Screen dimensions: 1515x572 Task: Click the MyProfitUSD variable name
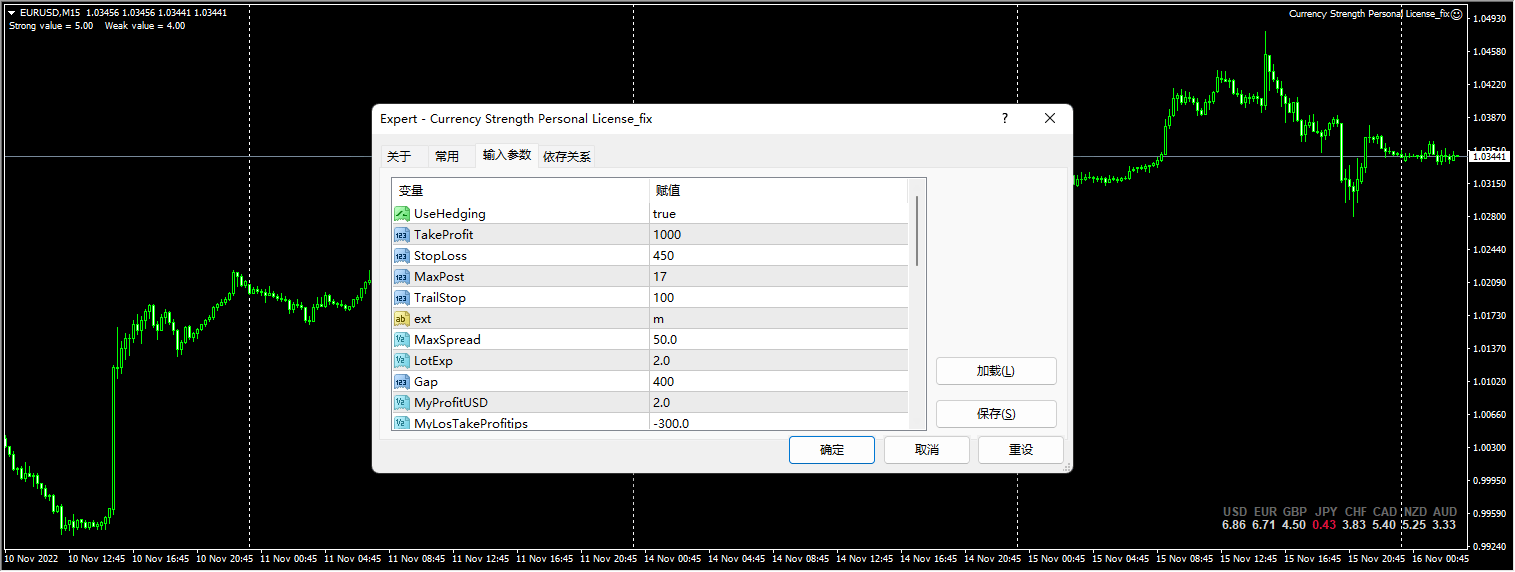tap(451, 403)
